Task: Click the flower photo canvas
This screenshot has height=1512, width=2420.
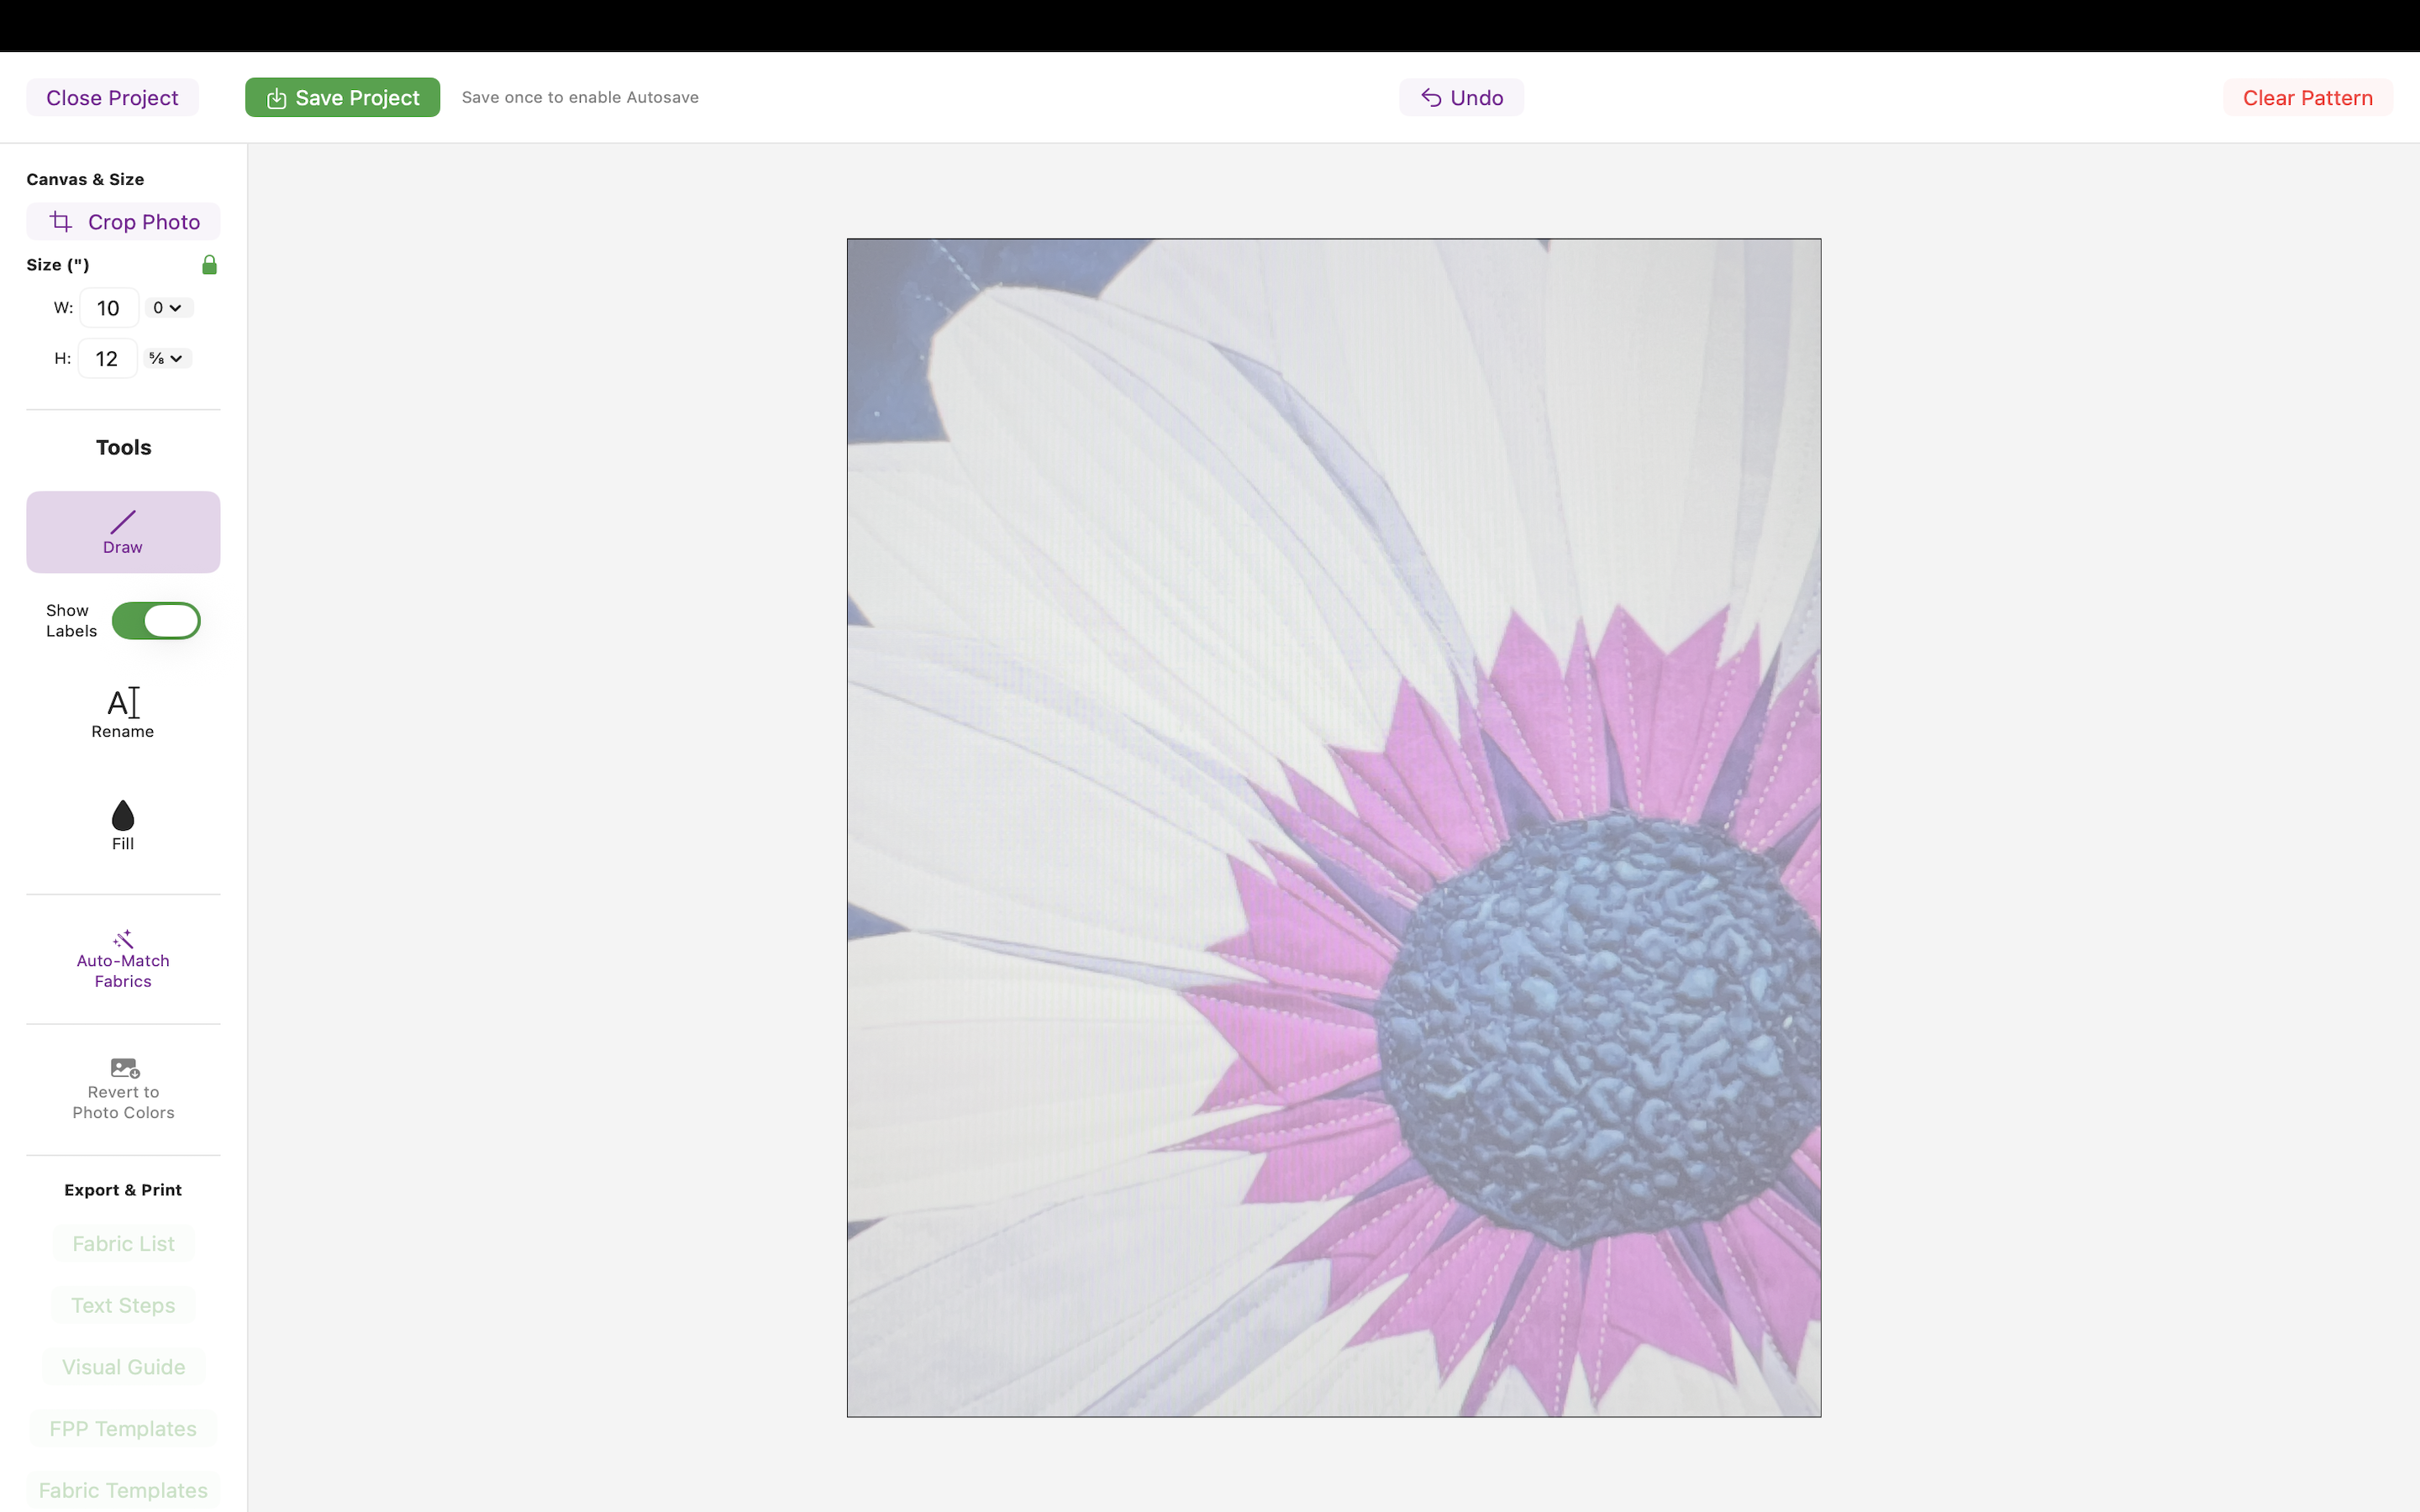Action: coord(1333,827)
